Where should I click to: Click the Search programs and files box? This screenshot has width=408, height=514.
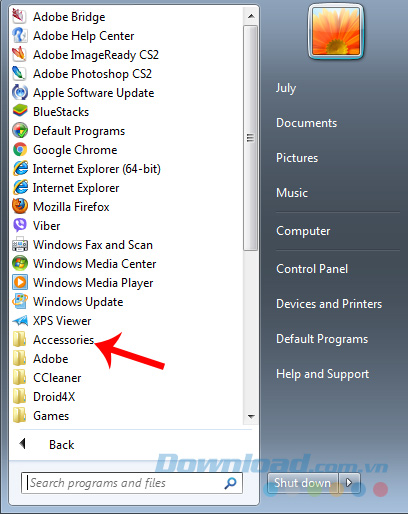[132, 483]
